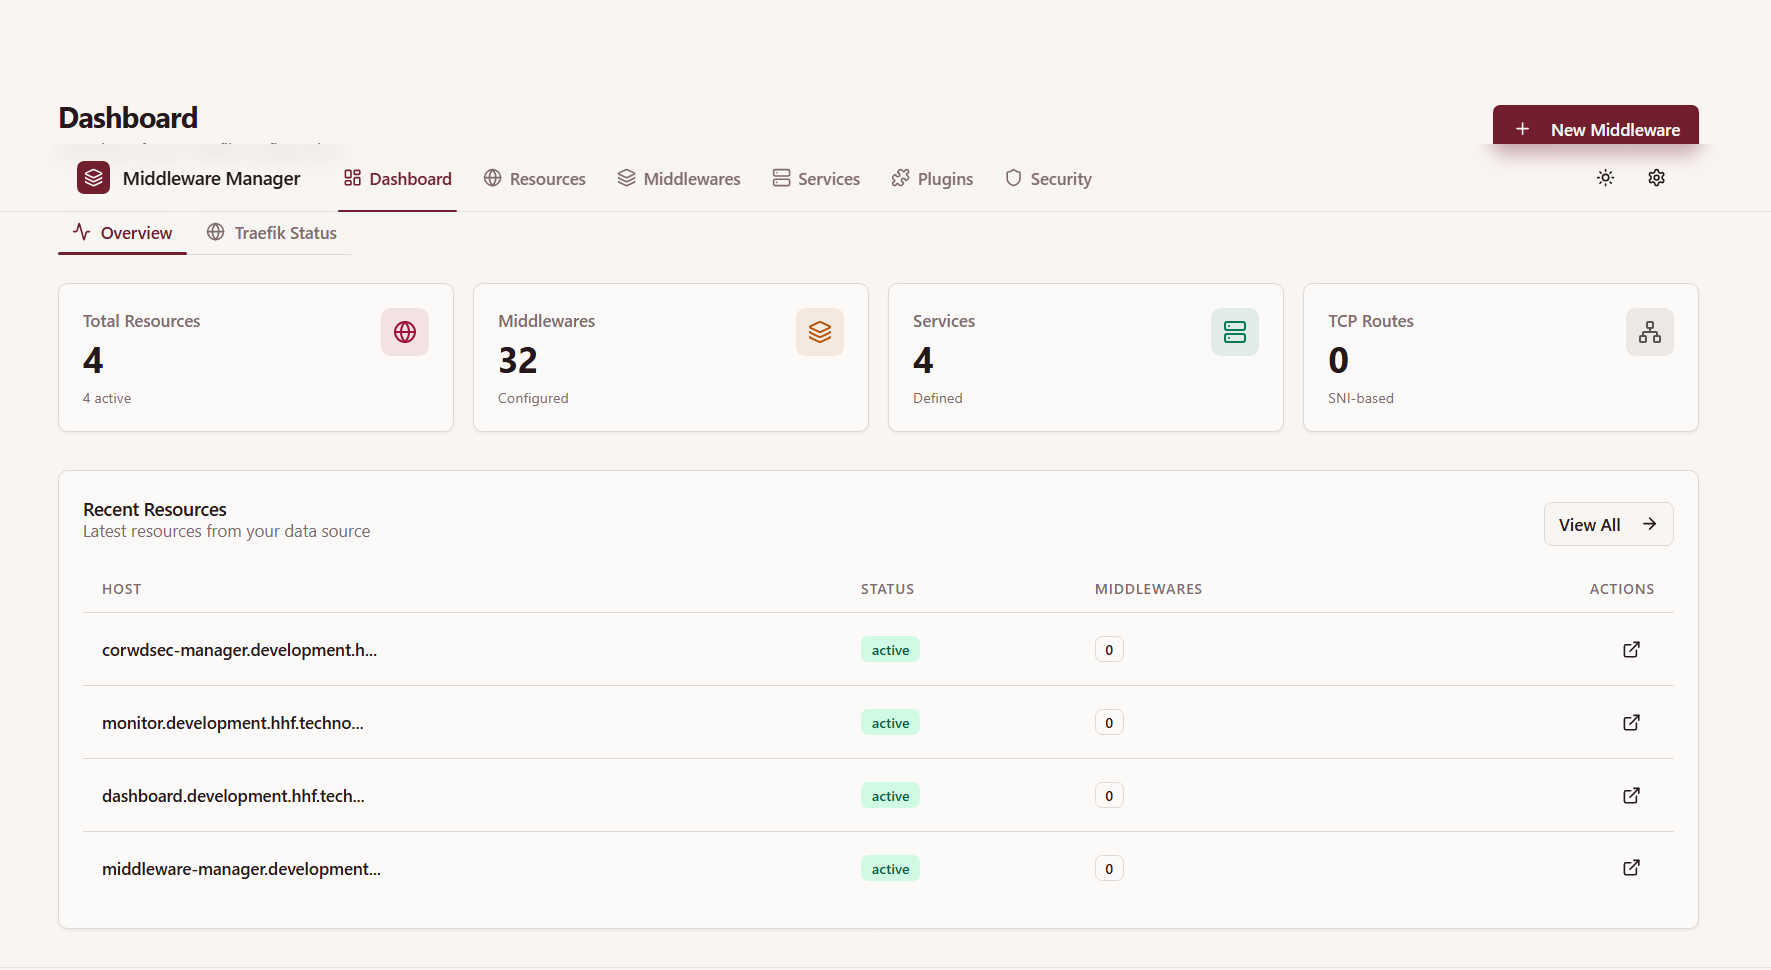Open external link for middleware-manager resource
Image resolution: width=1771 pixels, height=970 pixels.
click(1631, 868)
